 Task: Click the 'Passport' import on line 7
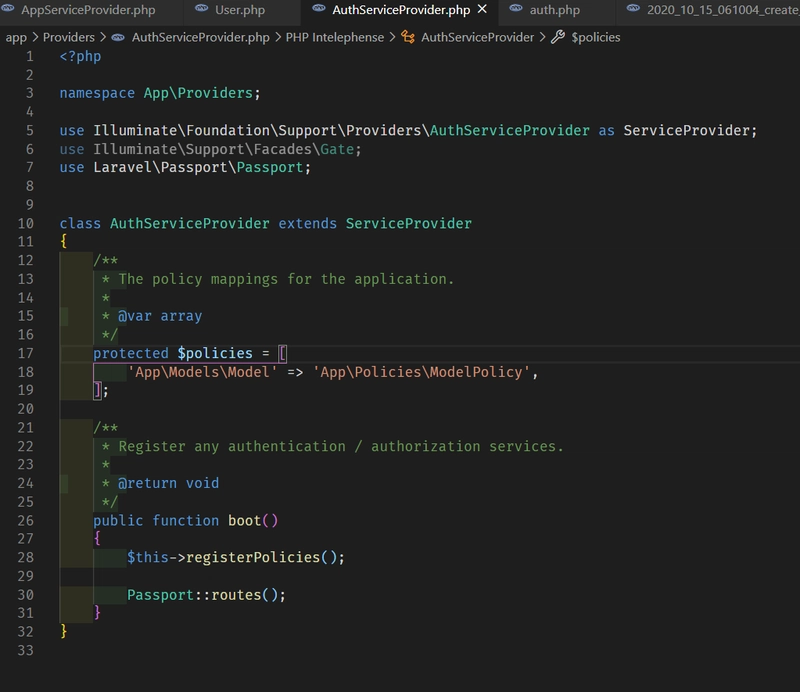coord(270,167)
